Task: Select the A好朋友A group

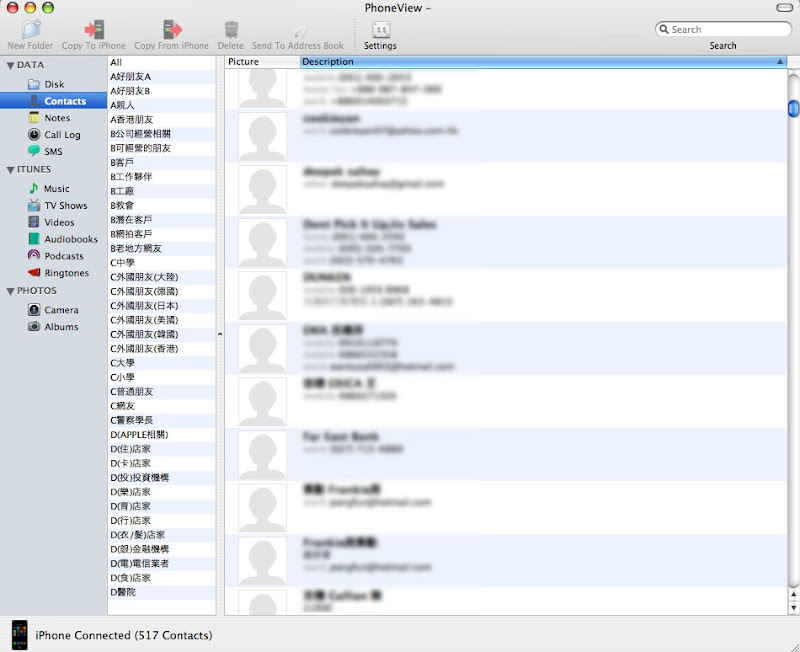Action: (x=162, y=77)
